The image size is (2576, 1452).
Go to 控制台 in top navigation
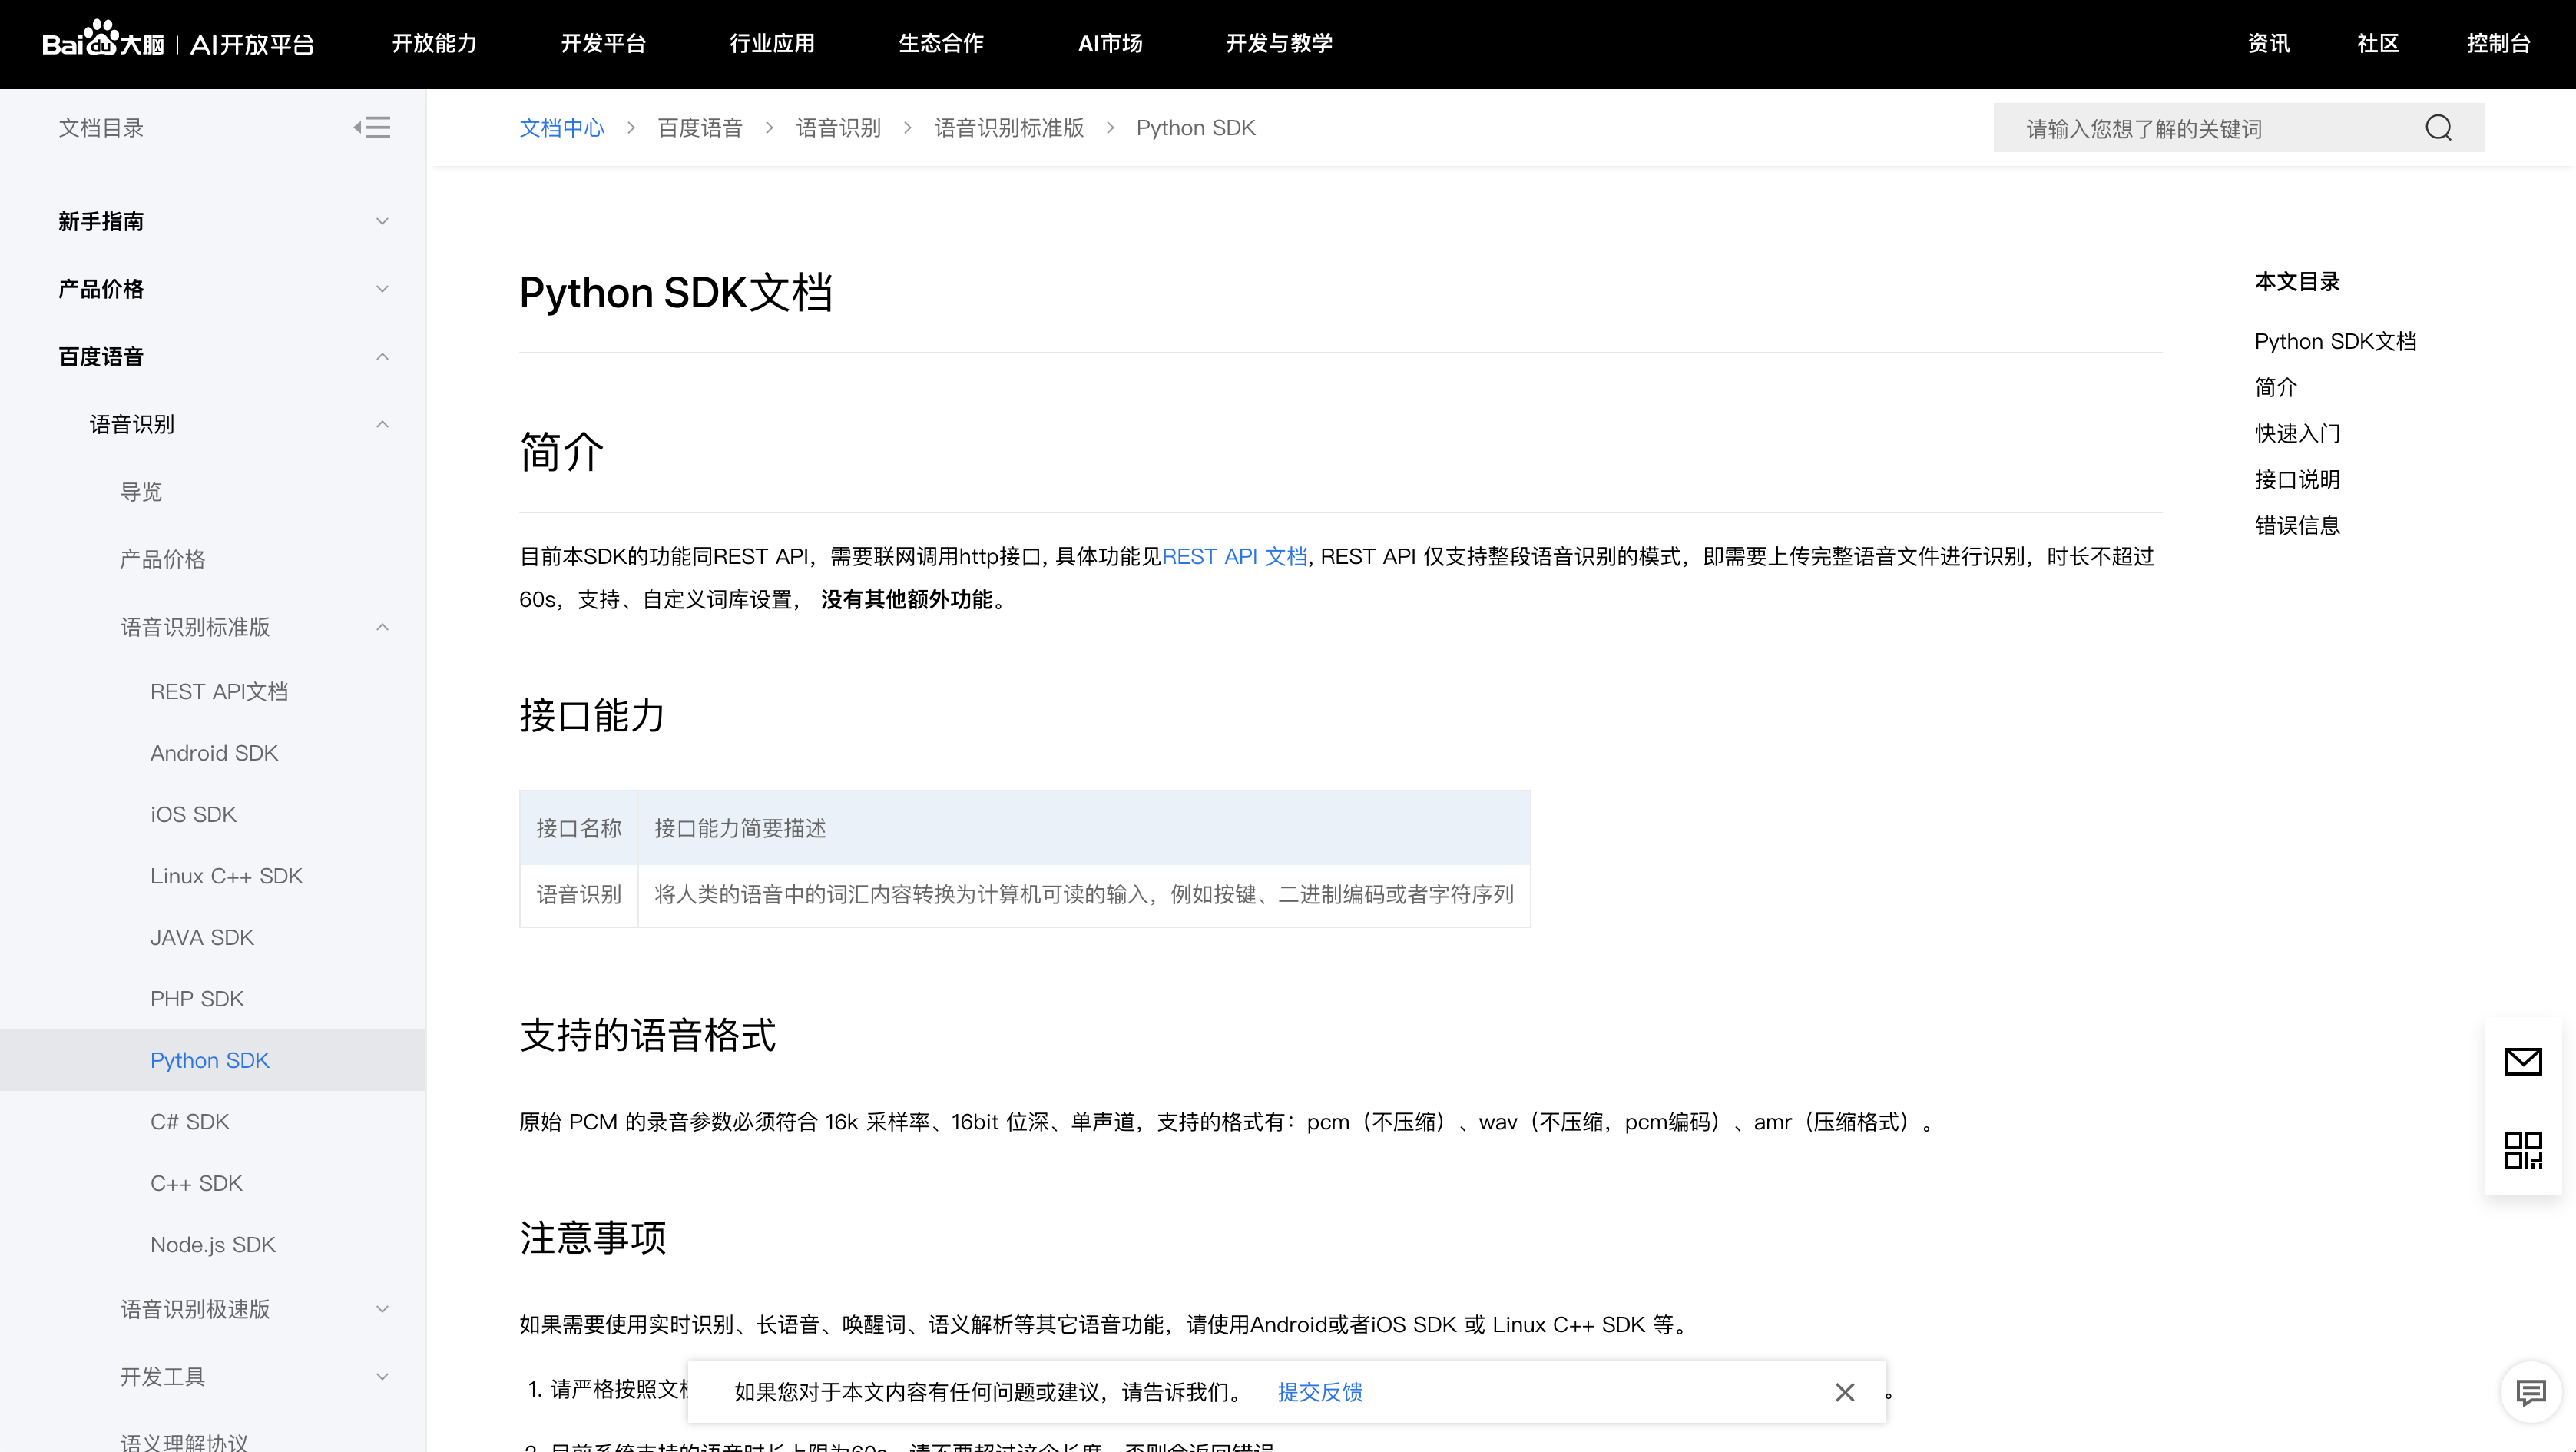(x=2497, y=43)
